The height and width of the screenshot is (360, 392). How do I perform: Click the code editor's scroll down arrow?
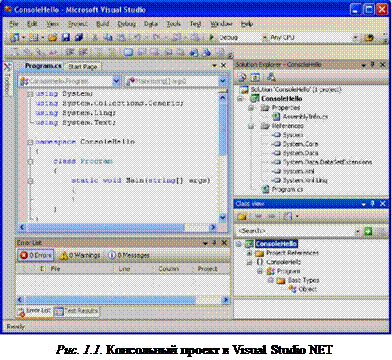223,217
